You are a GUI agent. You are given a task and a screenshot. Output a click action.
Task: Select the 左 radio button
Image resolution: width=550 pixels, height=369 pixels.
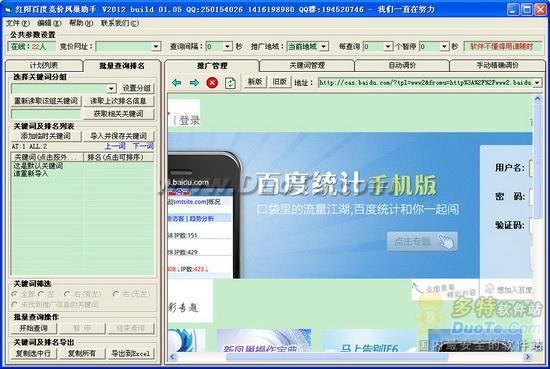tap(41, 294)
